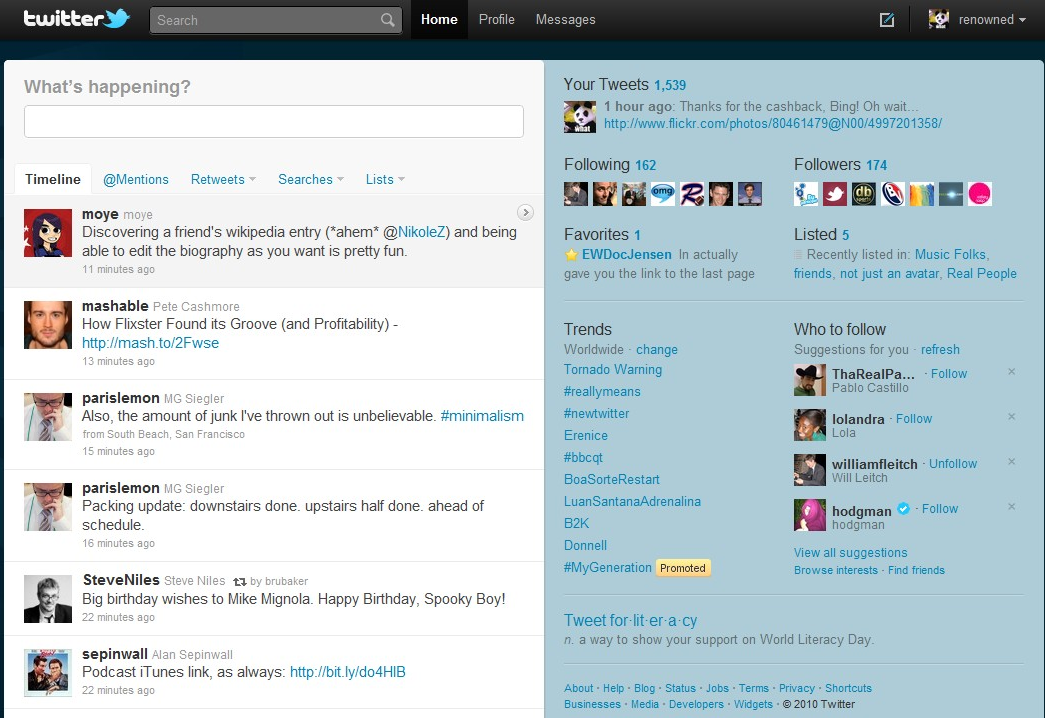The image size is (1045, 718).
Task: Expand the Lists dropdown tab
Action: pyautogui.click(x=385, y=179)
